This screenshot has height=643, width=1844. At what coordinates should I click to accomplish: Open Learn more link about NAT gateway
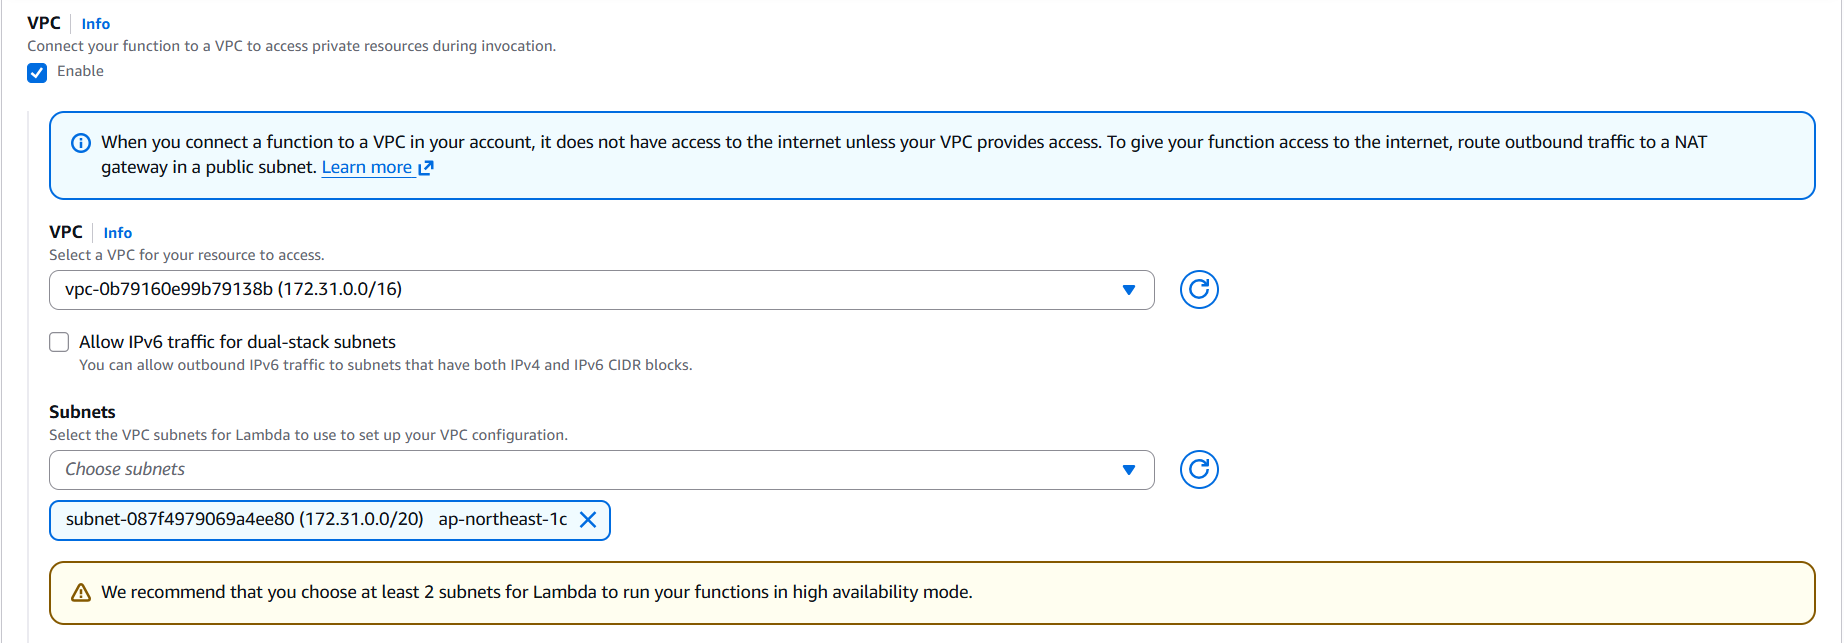coord(366,168)
